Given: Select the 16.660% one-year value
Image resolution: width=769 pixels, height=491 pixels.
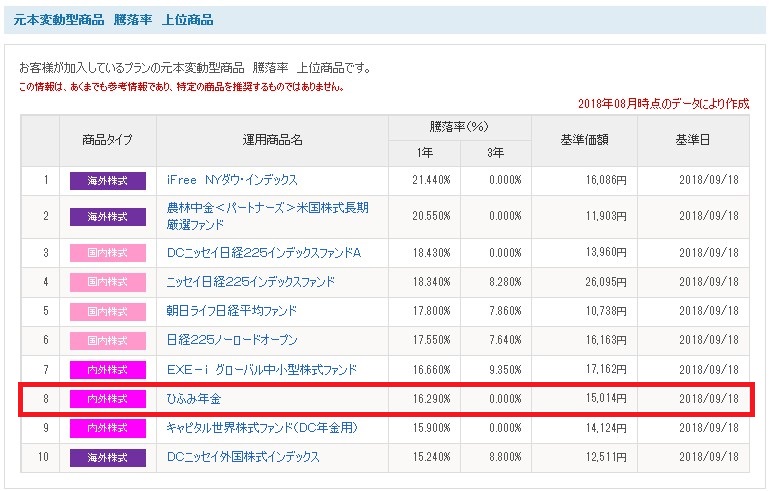Looking at the screenshot, I should 431,369.
